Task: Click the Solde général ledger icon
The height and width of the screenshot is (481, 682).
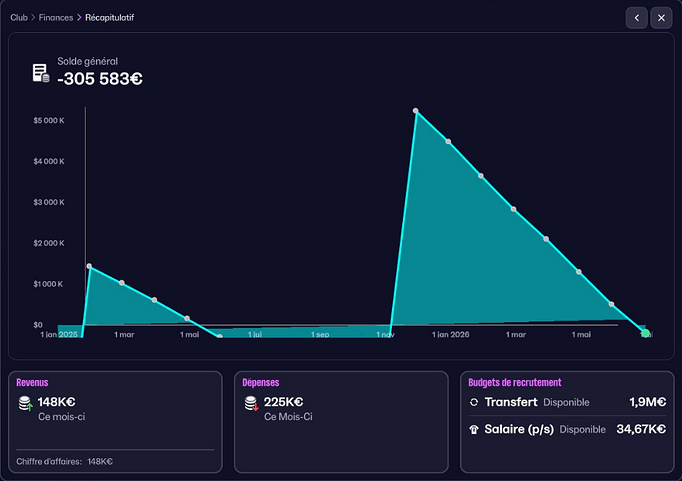Action: click(40, 72)
